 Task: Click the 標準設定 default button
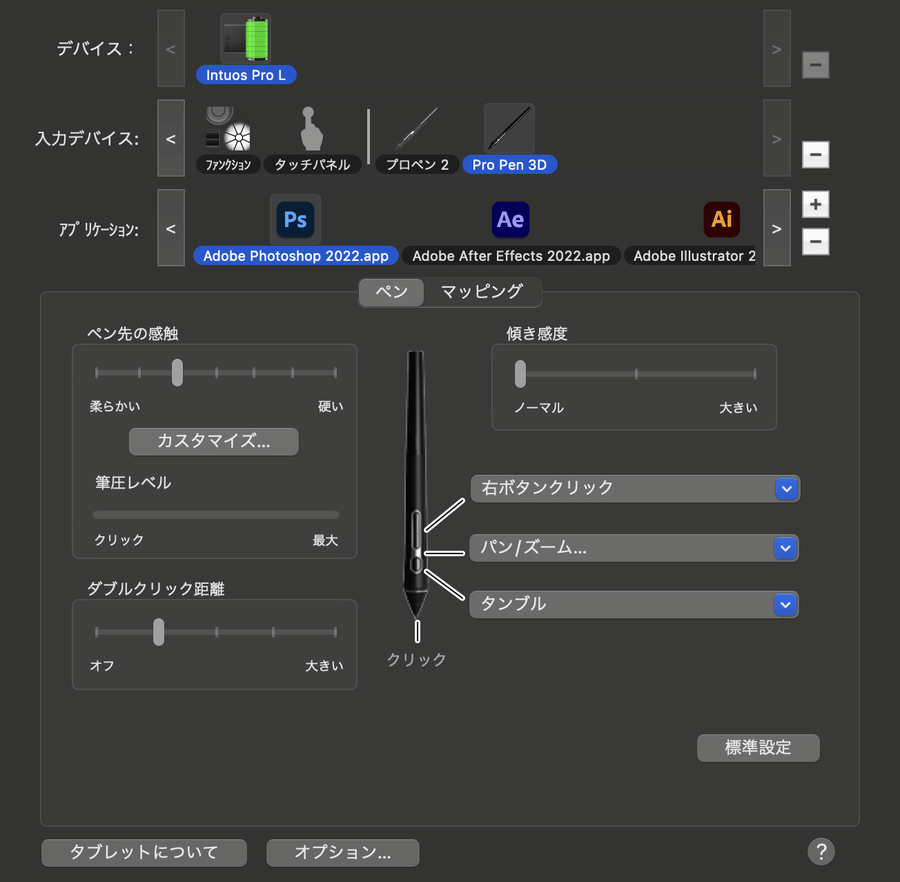[758, 748]
